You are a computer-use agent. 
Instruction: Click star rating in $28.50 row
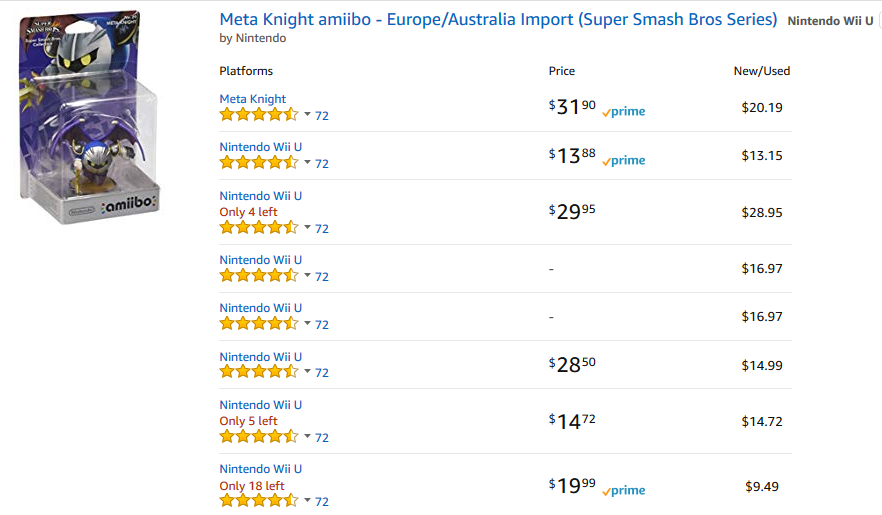(259, 372)
